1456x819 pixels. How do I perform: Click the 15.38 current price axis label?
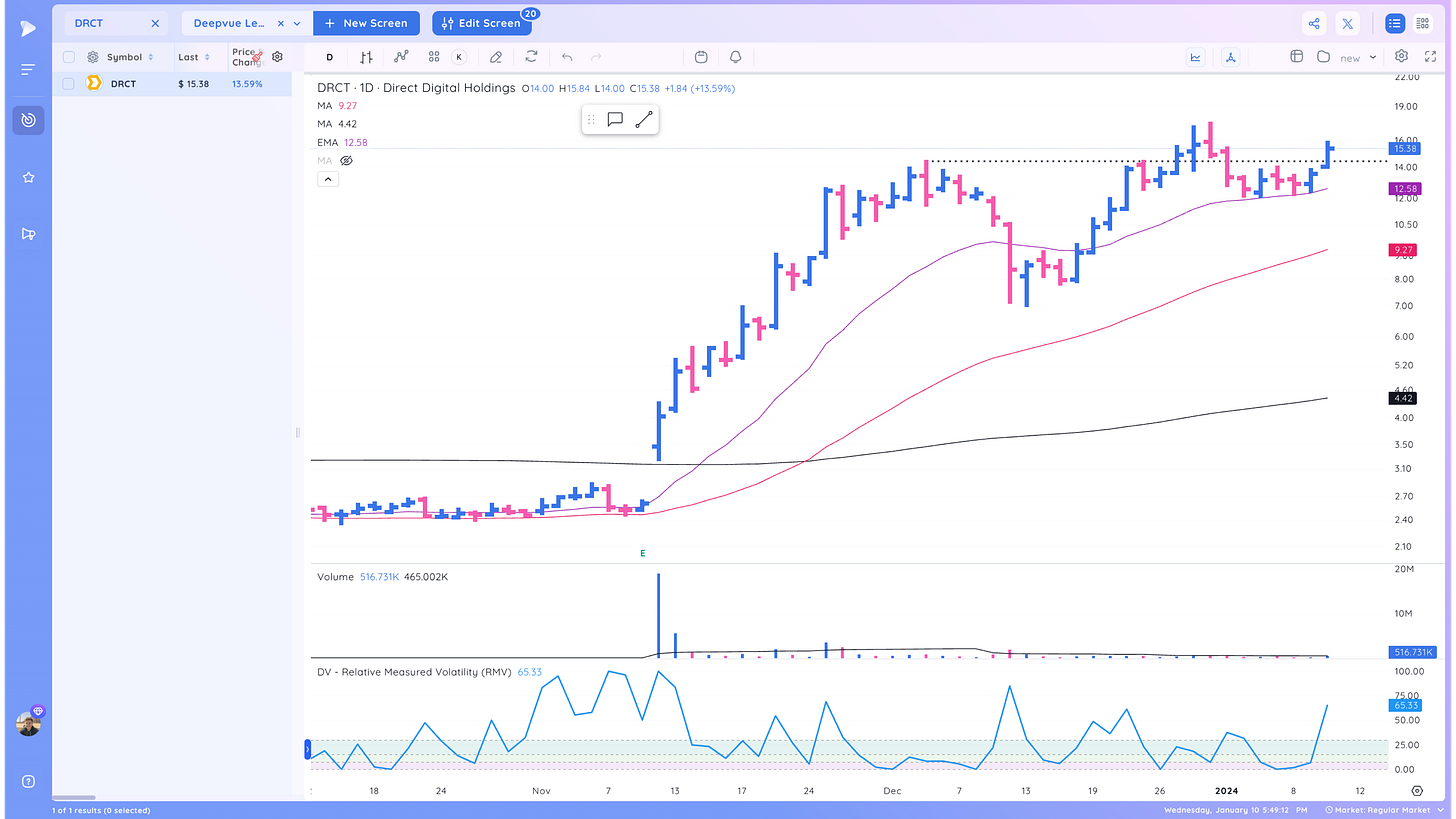click(1405, 149)
